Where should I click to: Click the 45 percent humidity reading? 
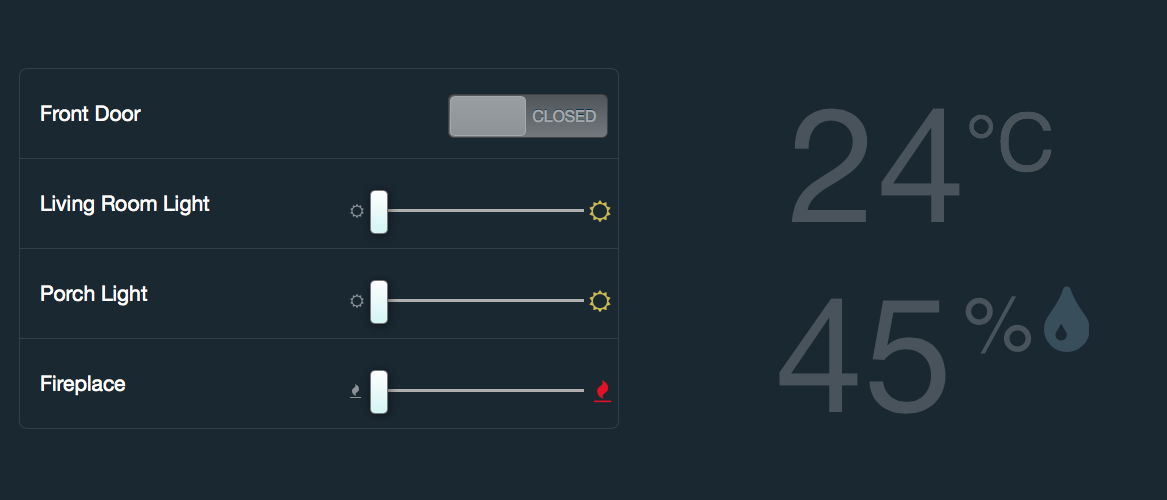pyautogui.click(x=863, y=355)
